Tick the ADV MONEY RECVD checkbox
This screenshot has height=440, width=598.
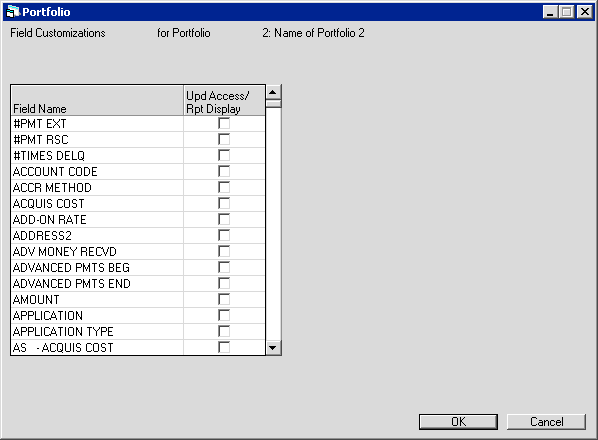click(x=224, y=252)
